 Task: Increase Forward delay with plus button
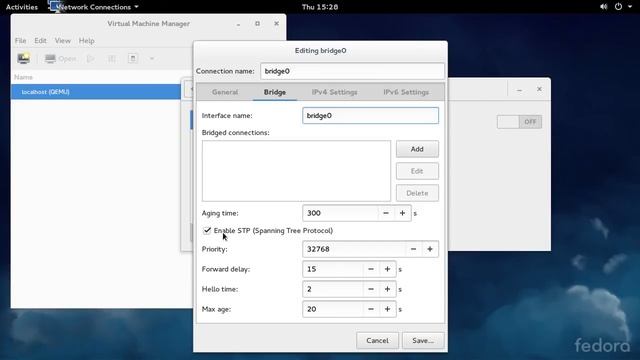pyautogui.click(x=387, y=269)
